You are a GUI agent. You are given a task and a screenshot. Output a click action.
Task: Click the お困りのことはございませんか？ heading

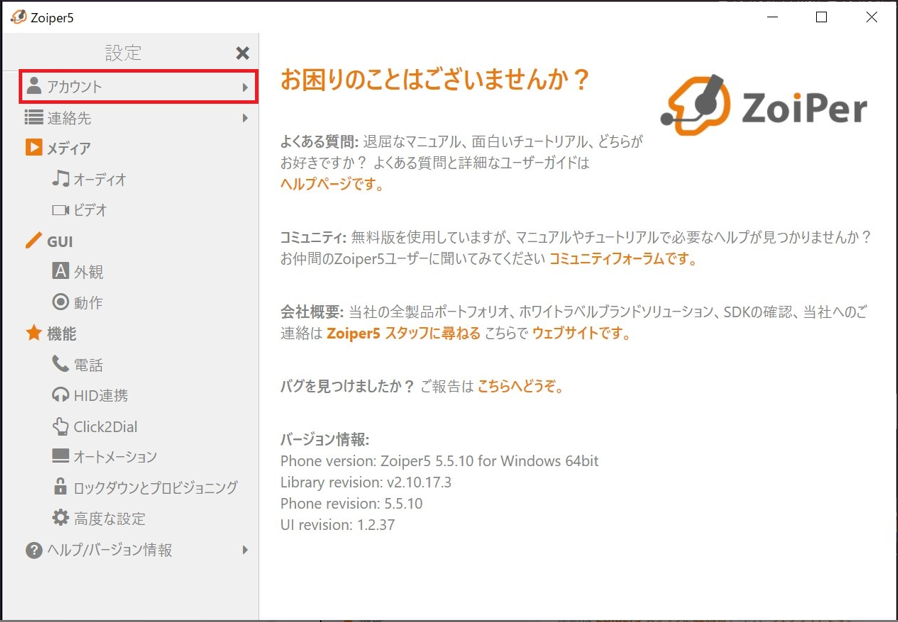[x=435, y=80]
